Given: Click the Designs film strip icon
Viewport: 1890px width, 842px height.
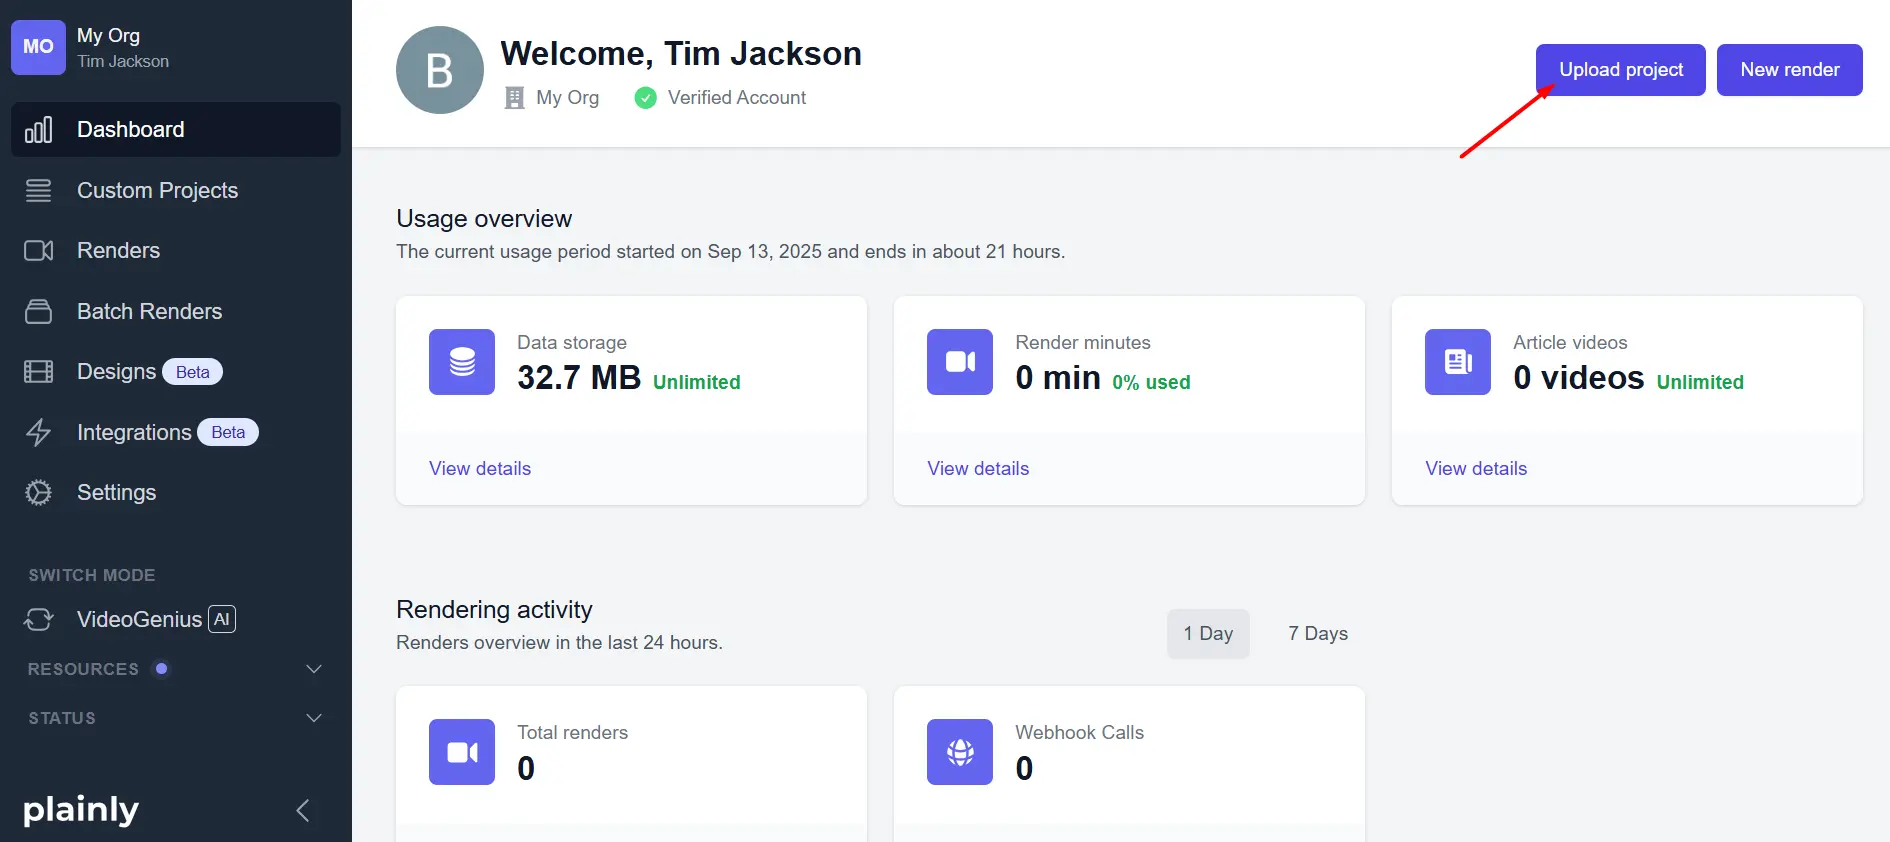Looking at the screenshot, I should coord(38,372).
